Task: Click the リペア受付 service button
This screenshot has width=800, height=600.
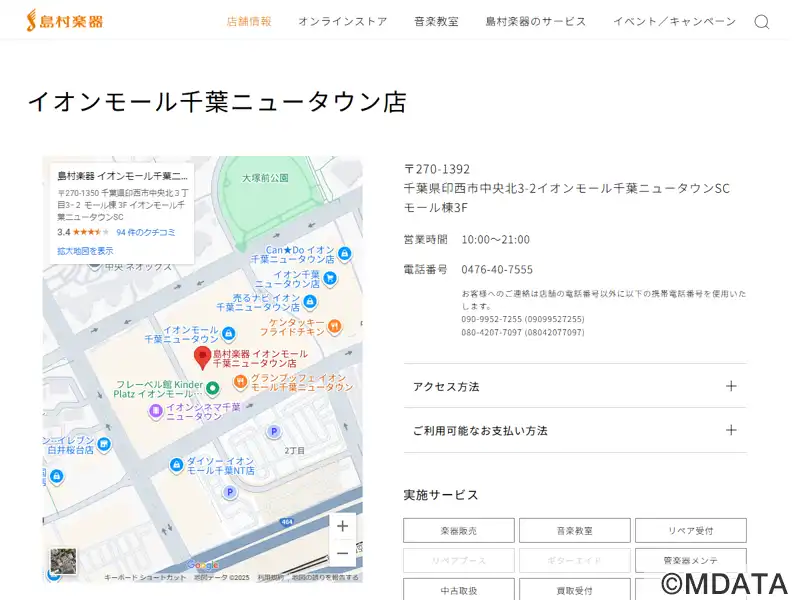Action: (x=691, y=531)
